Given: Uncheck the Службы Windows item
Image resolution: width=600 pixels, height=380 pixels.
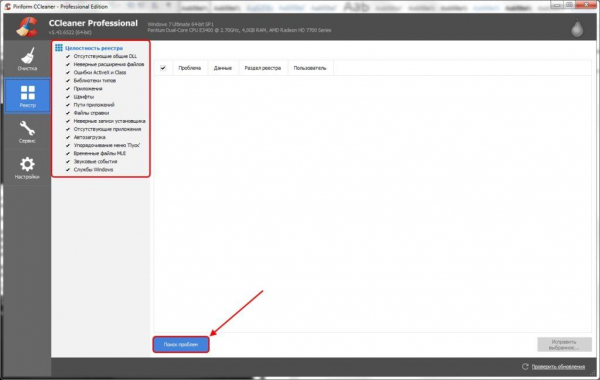Looking at the screenshot, I should pos(68,170).
